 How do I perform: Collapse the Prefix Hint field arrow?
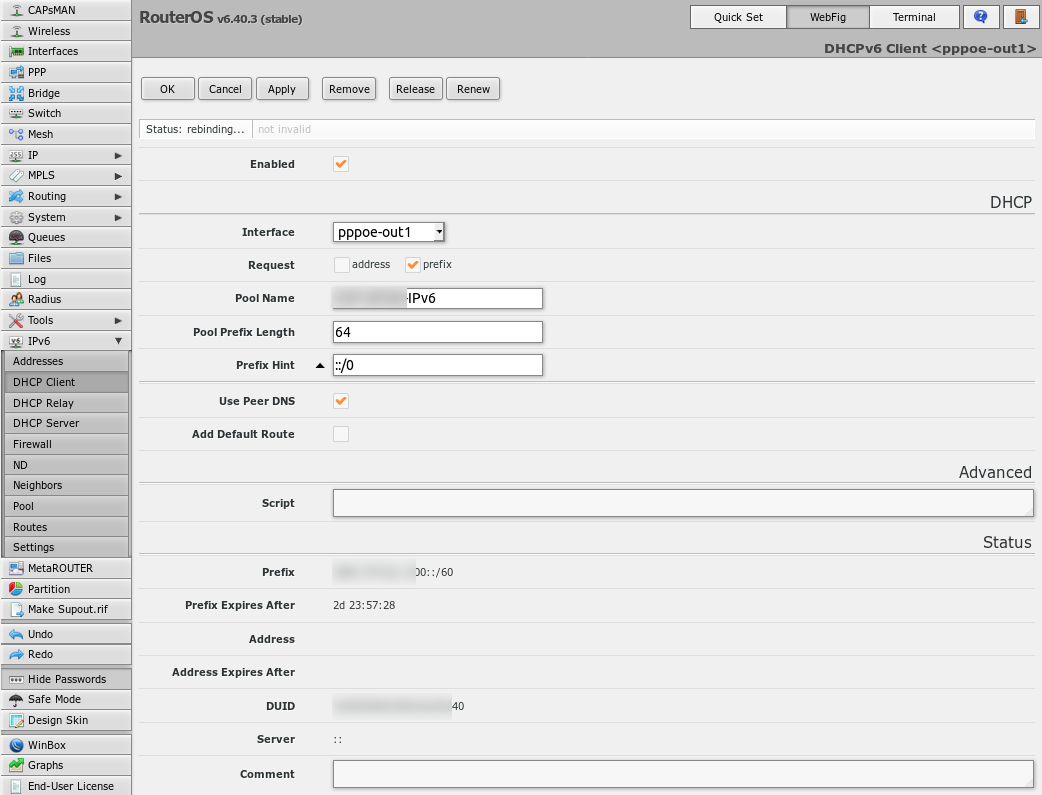tap(320, 366)
